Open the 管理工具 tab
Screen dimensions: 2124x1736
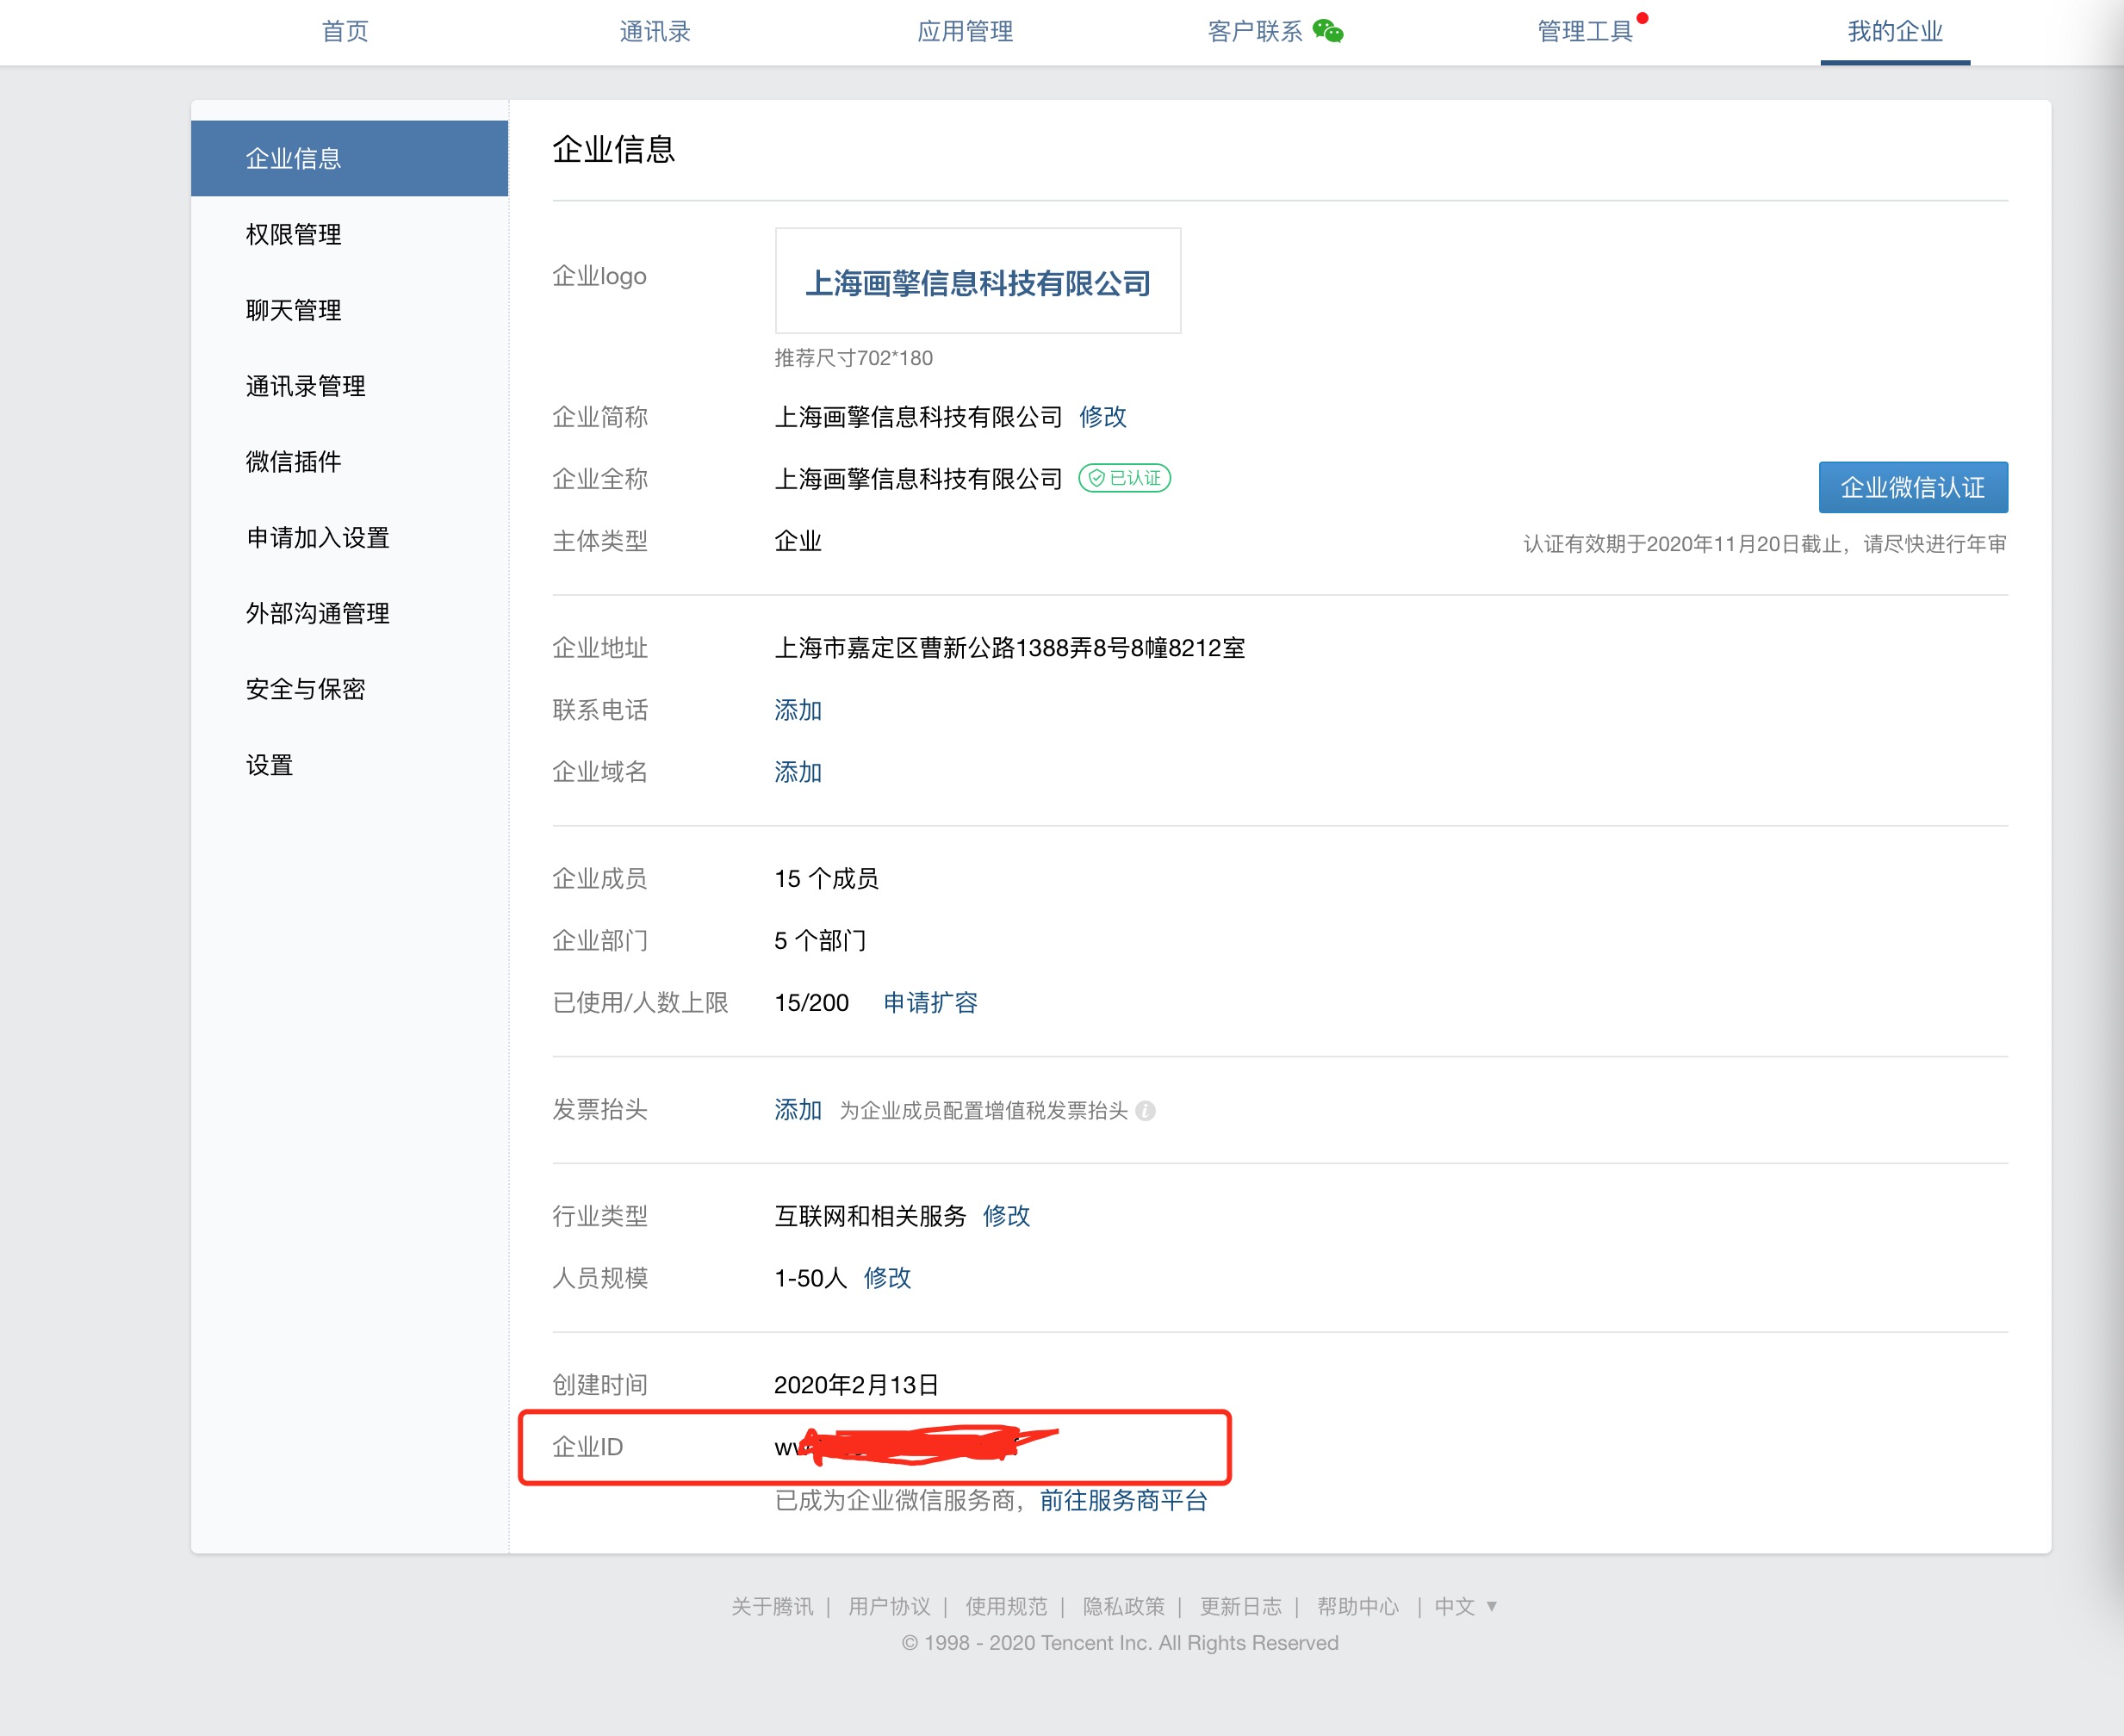[x=1584, y=31]
